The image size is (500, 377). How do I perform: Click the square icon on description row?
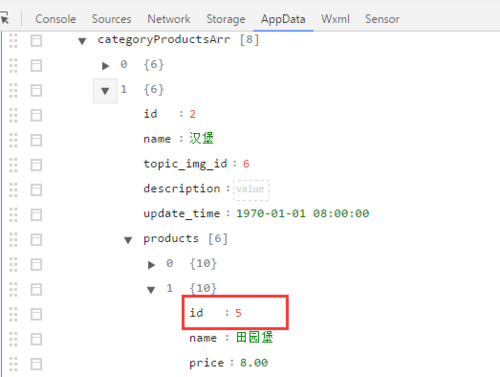pyautogui.click(x=36, y=190)
